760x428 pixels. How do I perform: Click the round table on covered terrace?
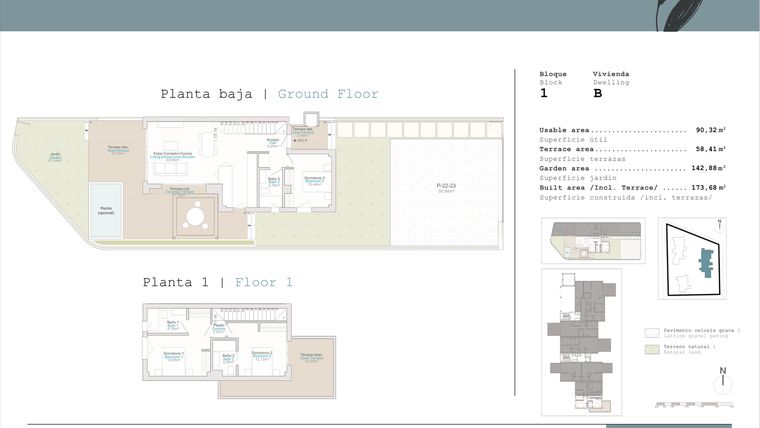pos(195,217)
